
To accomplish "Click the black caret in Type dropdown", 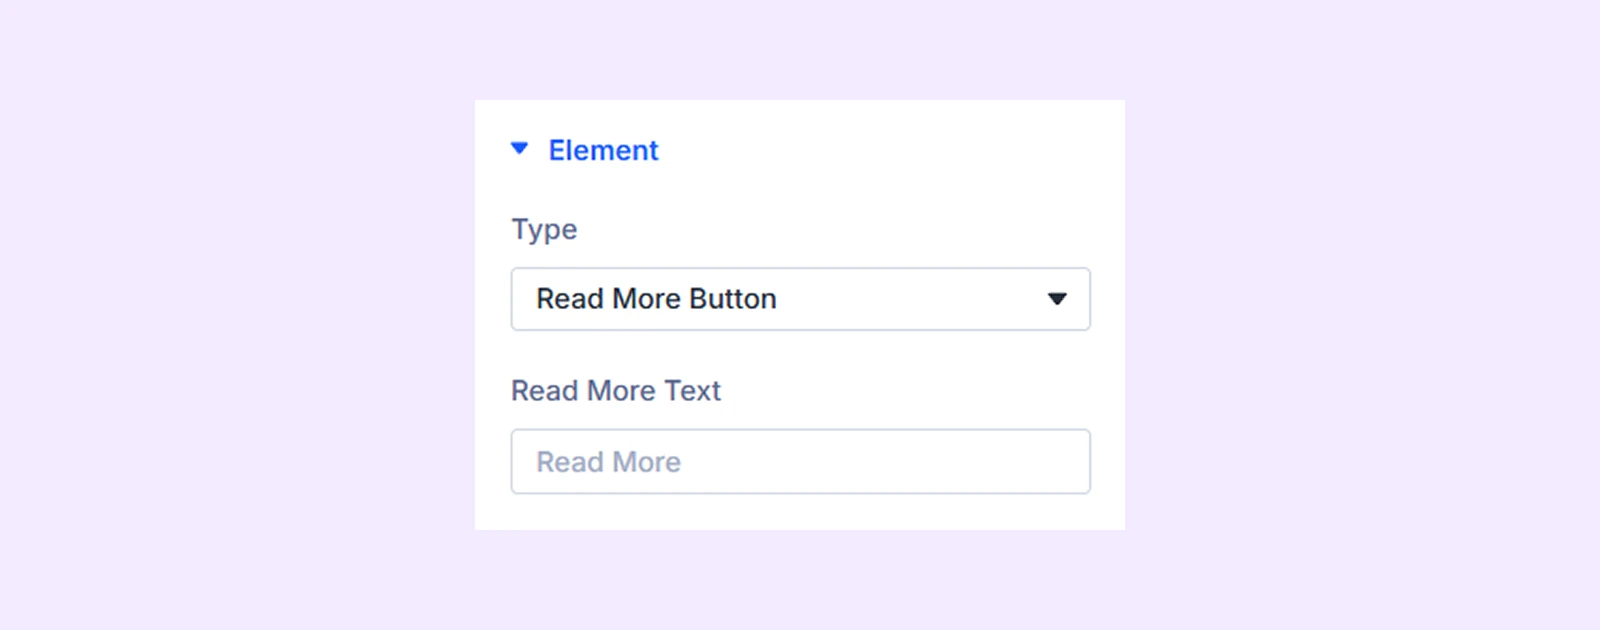I will tap(1057, 299).
